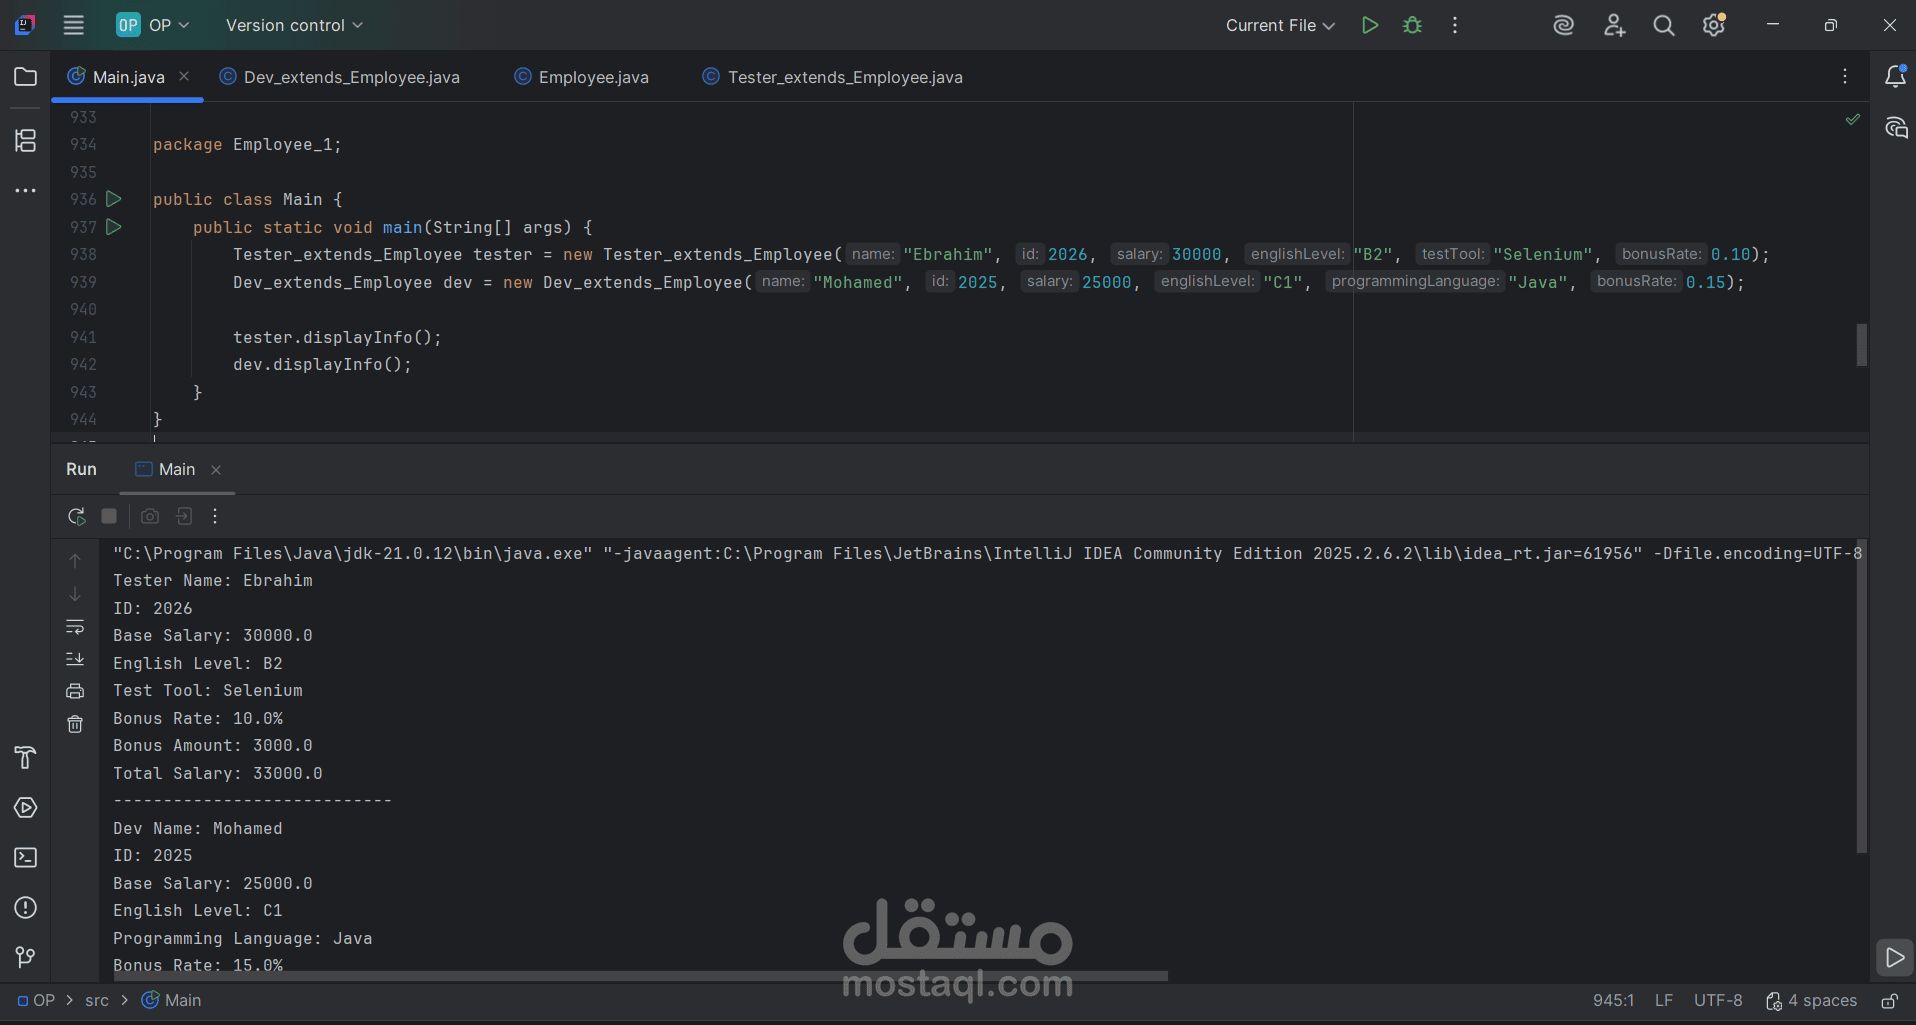Viewport: 1916px width, 1025px height.
Task: Run the current file from top toolbar
Action: coord(1370,25)
